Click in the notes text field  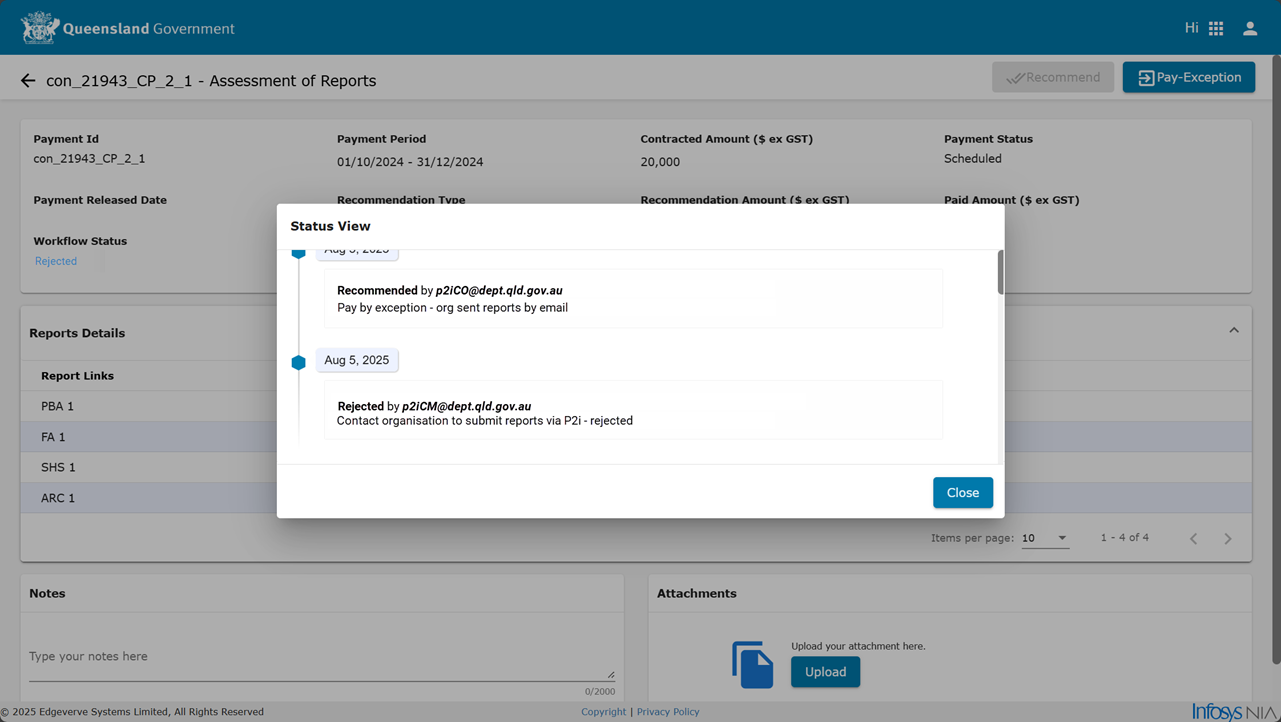(x=321, y=657)
